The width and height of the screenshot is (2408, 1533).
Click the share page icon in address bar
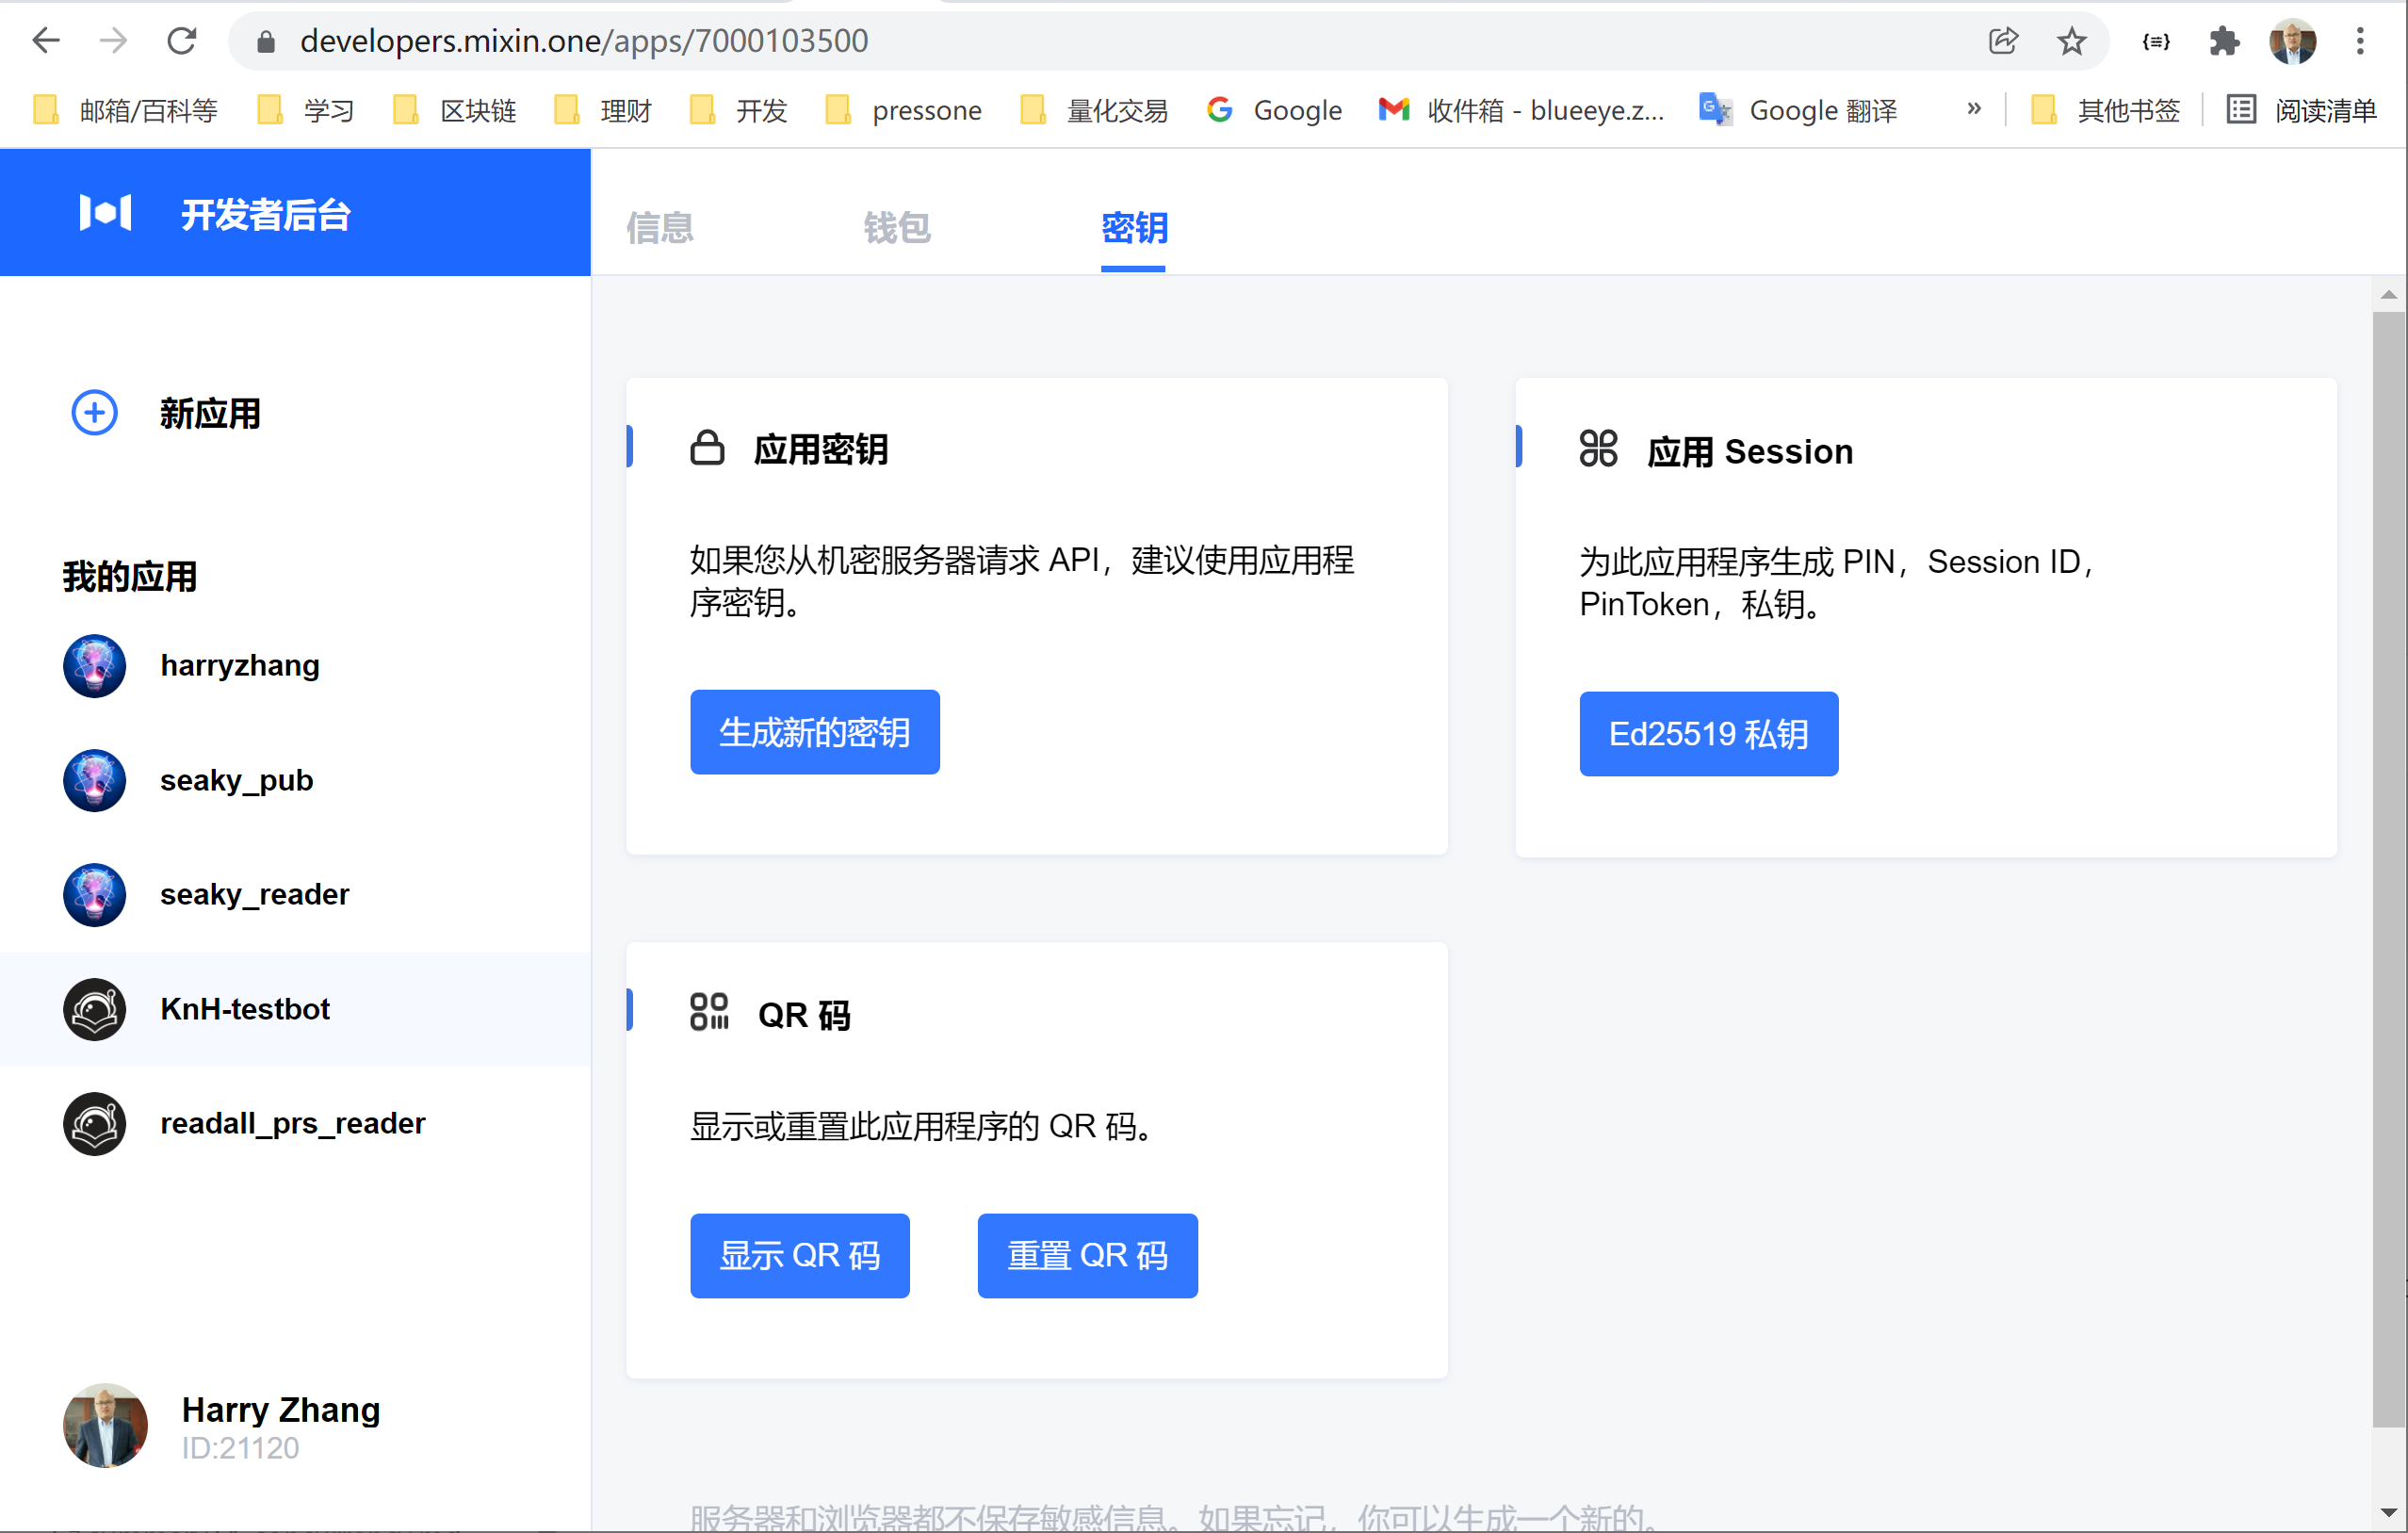pyautogui.click(x=2003, y=41)
